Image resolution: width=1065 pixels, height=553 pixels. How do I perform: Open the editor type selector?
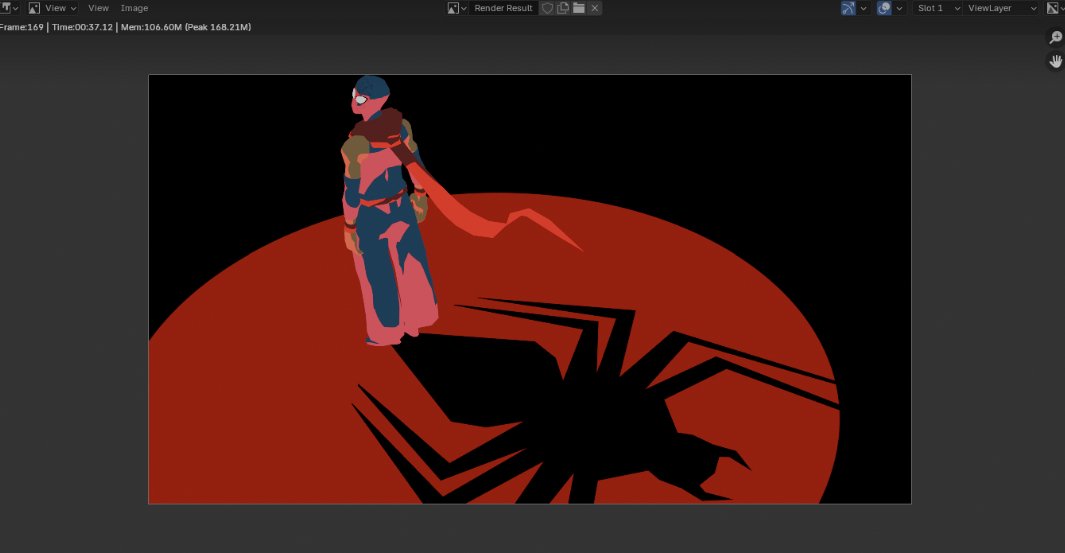click(9, 8)
